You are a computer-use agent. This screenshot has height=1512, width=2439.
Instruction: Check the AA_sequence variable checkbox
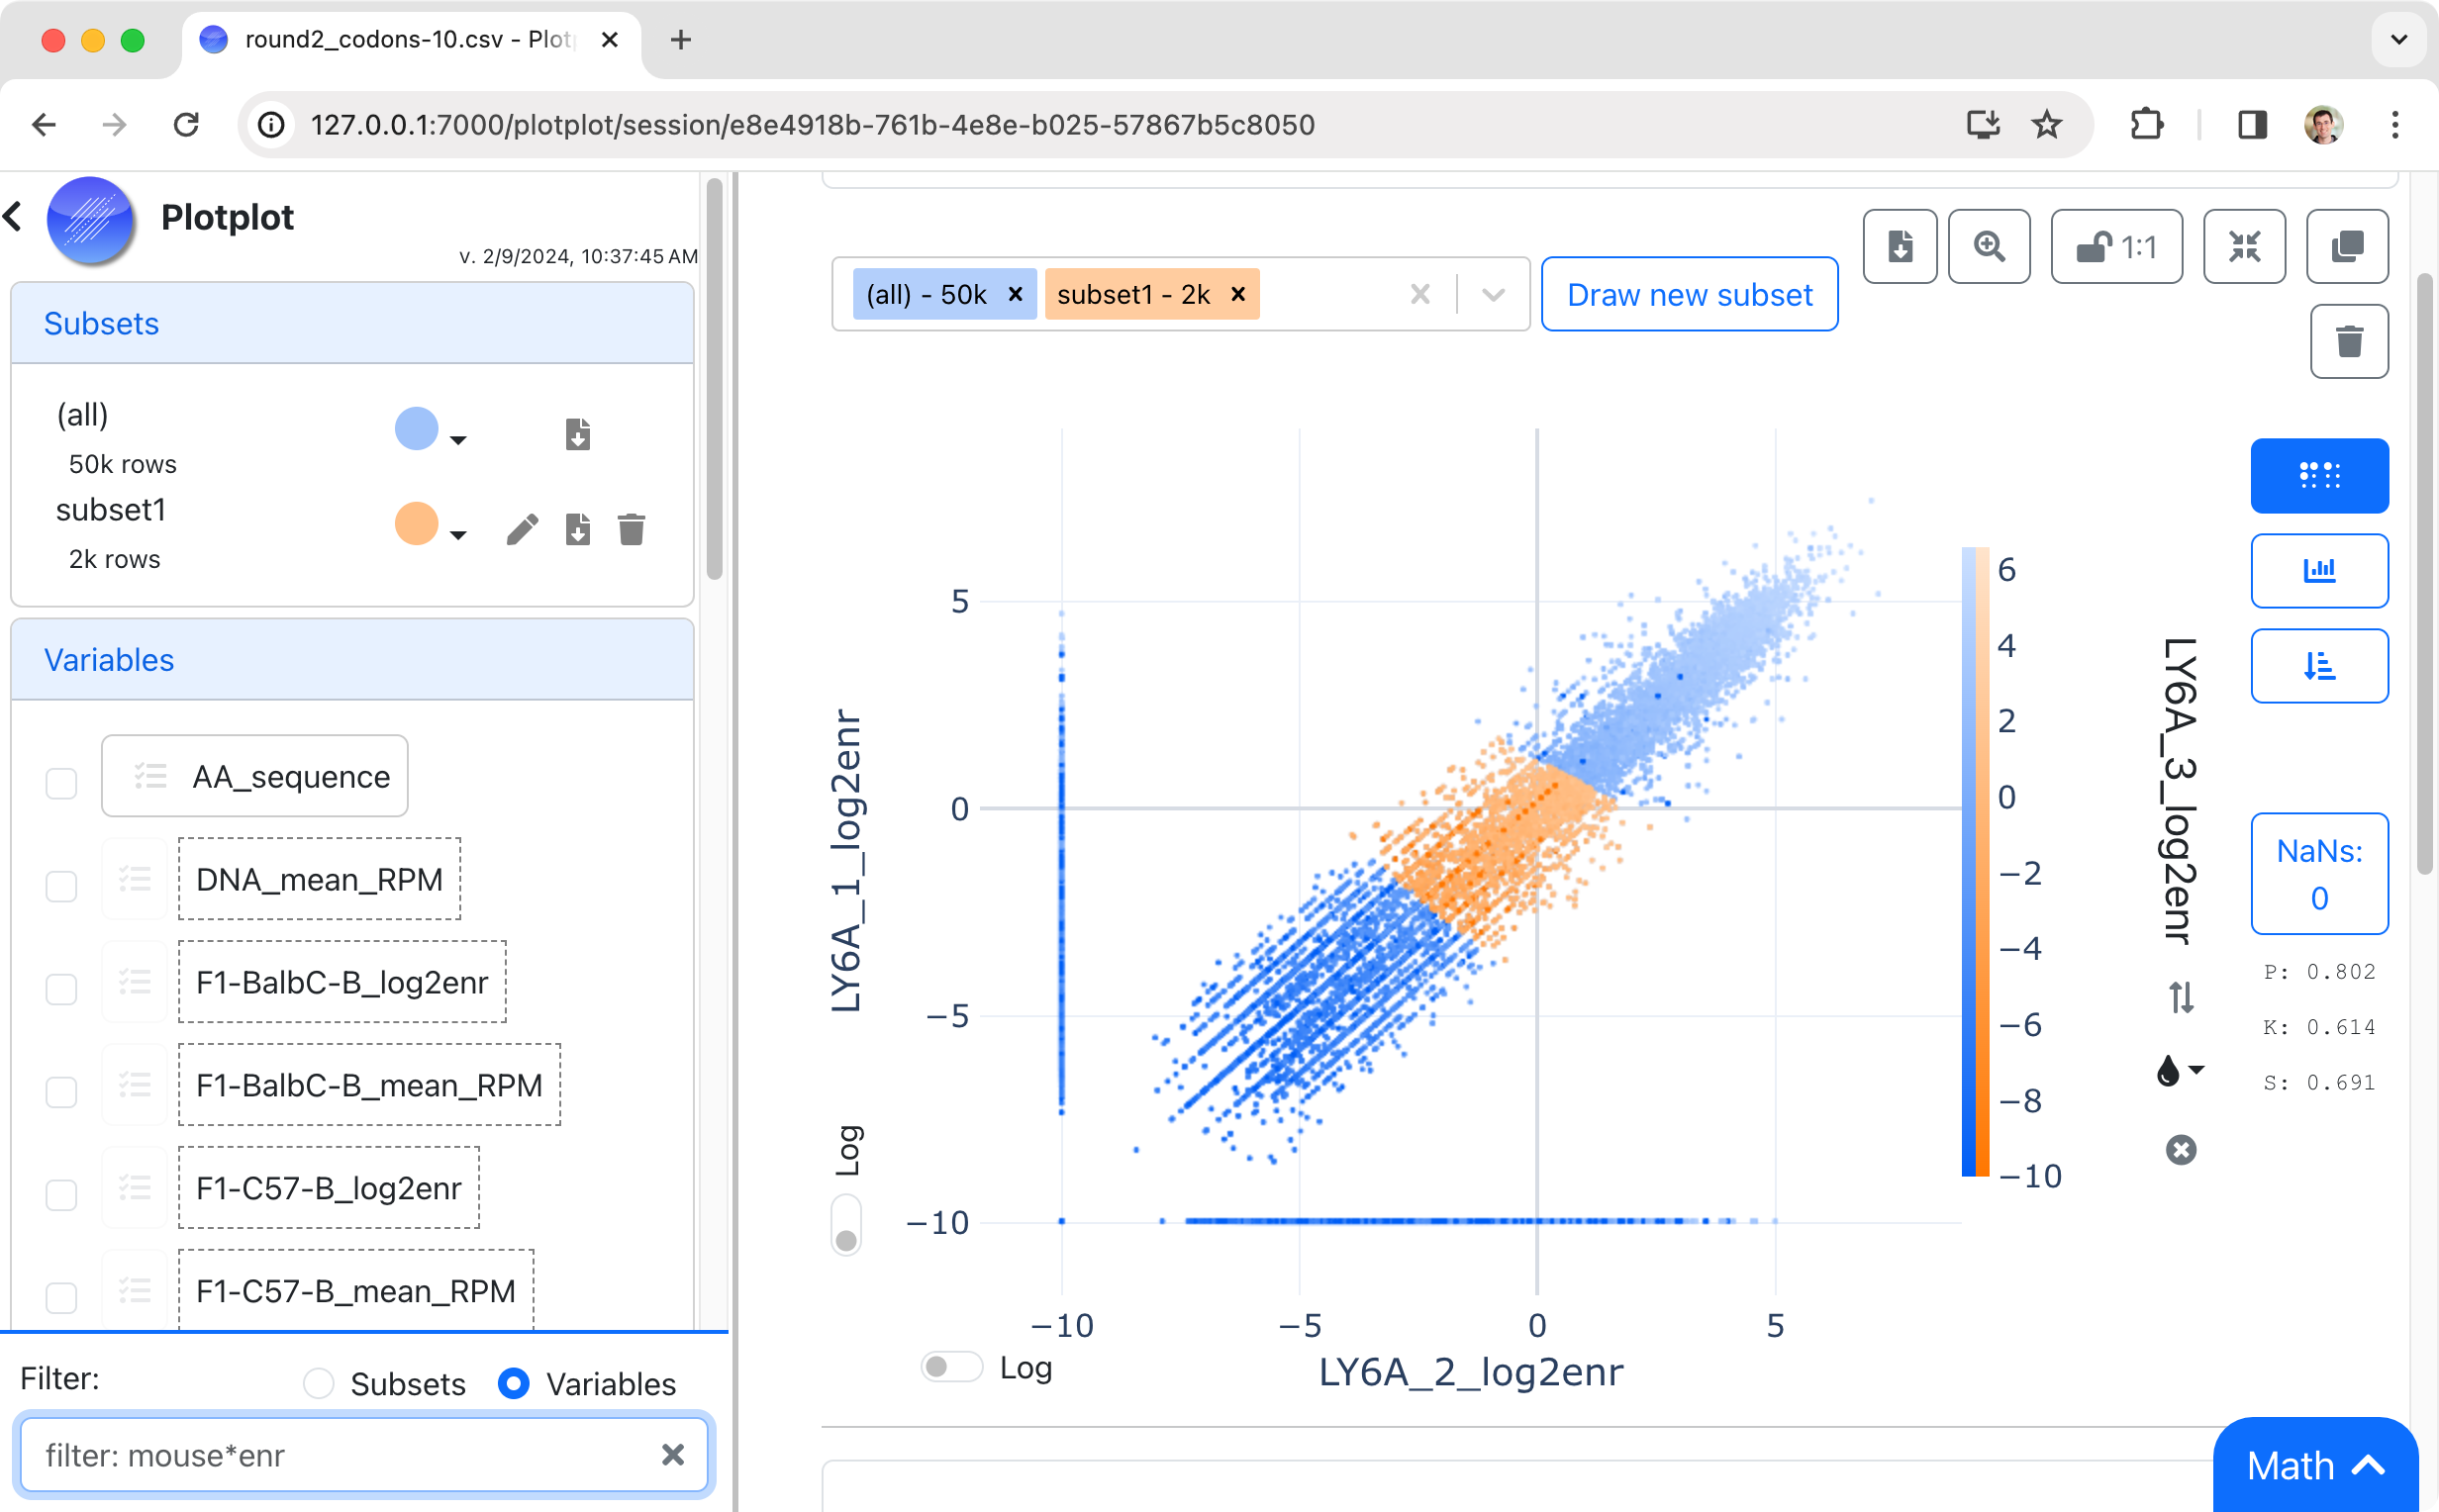point(62,783)
